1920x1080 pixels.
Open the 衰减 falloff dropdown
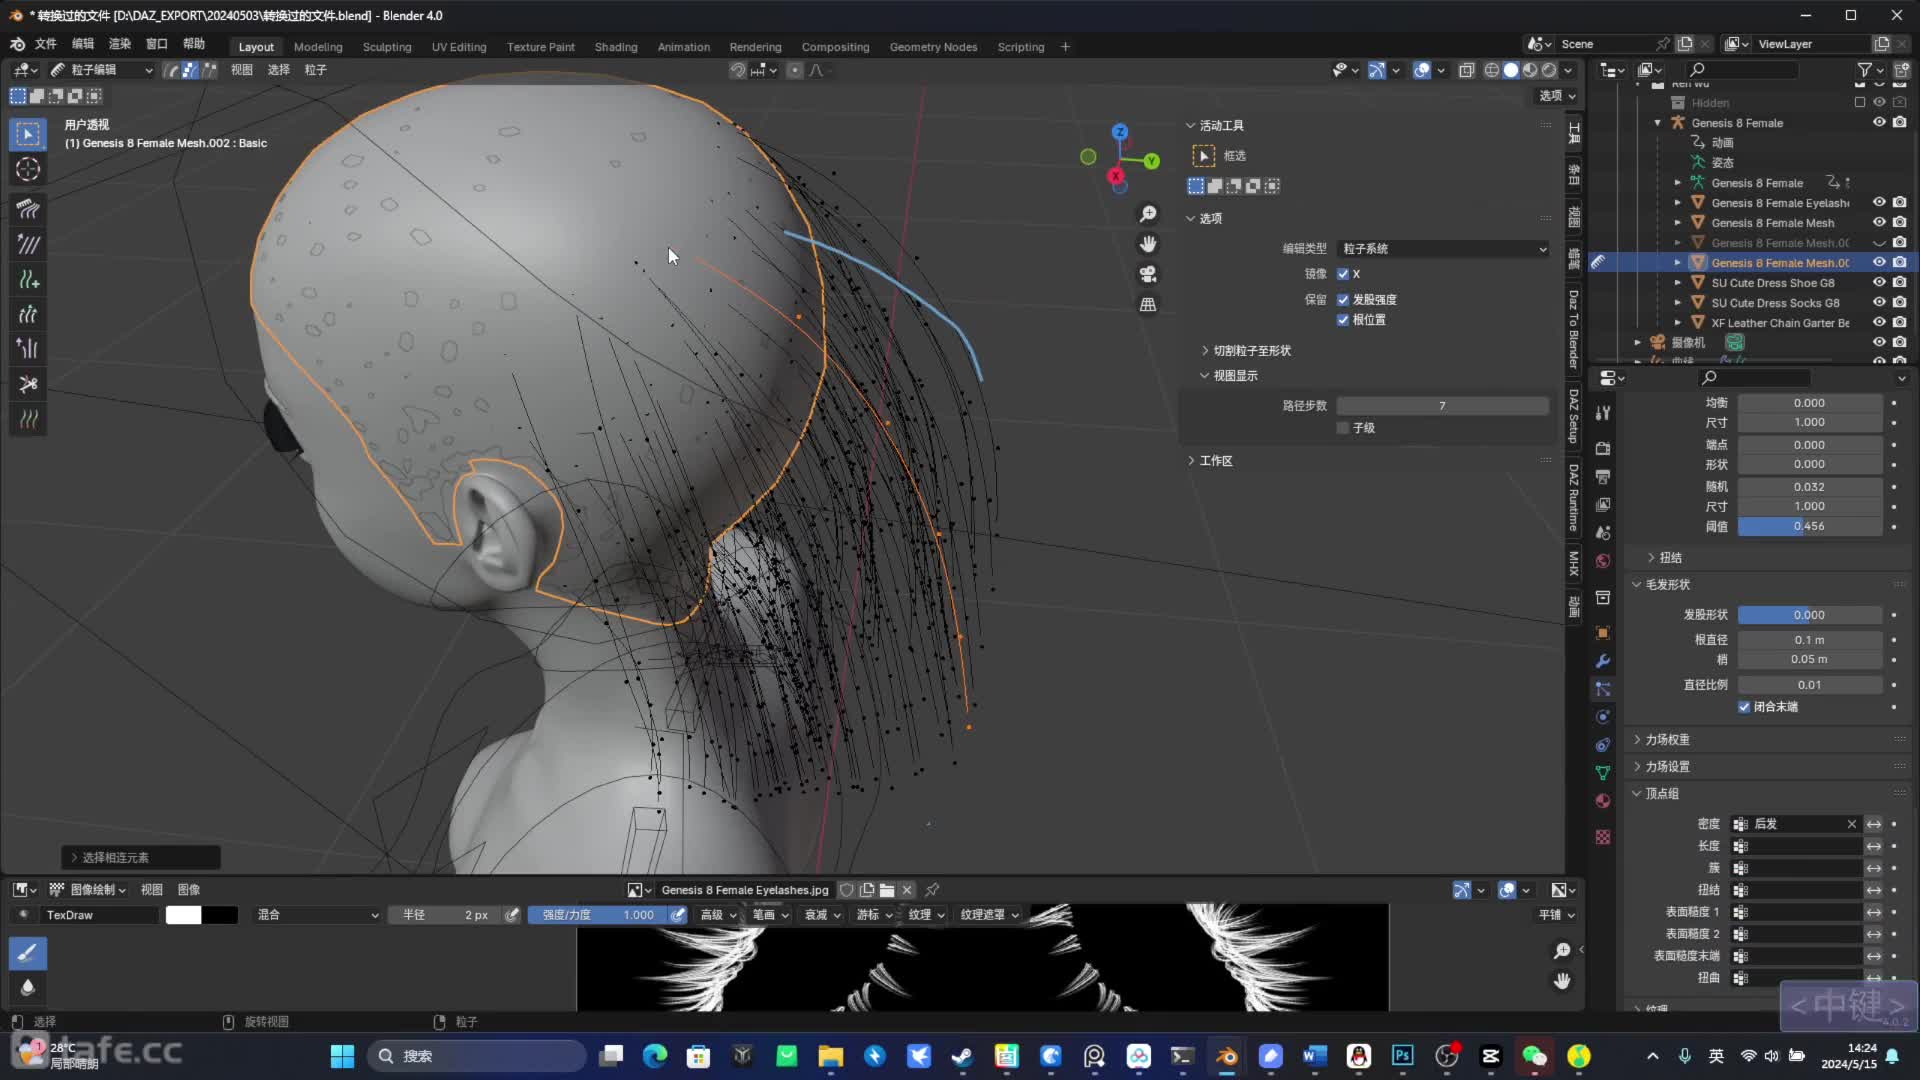[821, 915]
